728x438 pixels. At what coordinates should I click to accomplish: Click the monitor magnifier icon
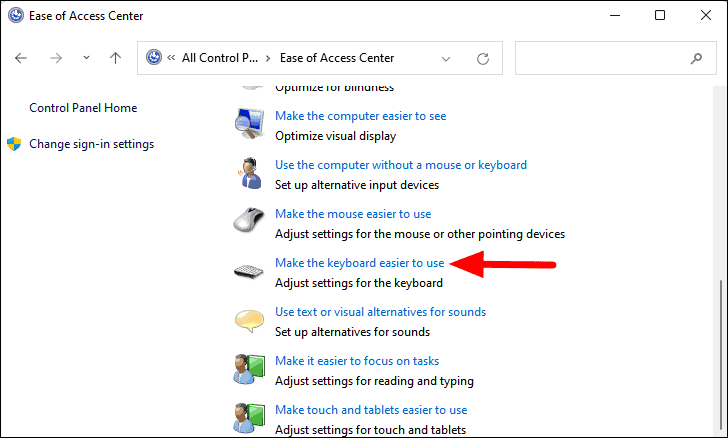click(x=249, y=123)
